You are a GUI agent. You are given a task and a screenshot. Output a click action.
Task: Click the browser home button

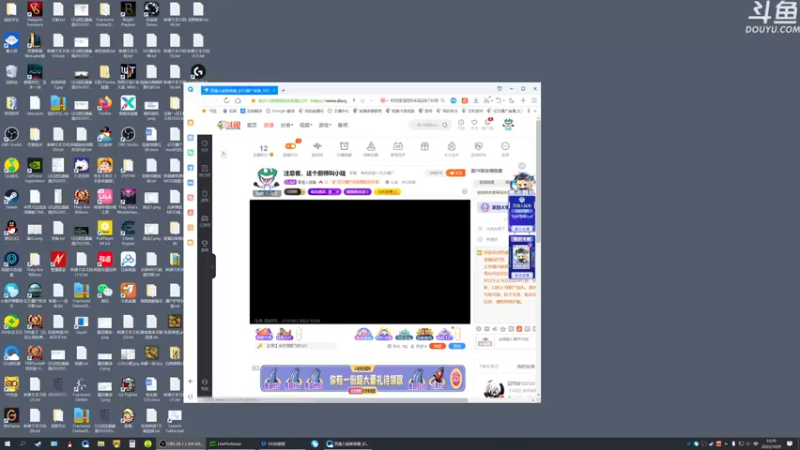pyautogui.click(x=238, y=101)
